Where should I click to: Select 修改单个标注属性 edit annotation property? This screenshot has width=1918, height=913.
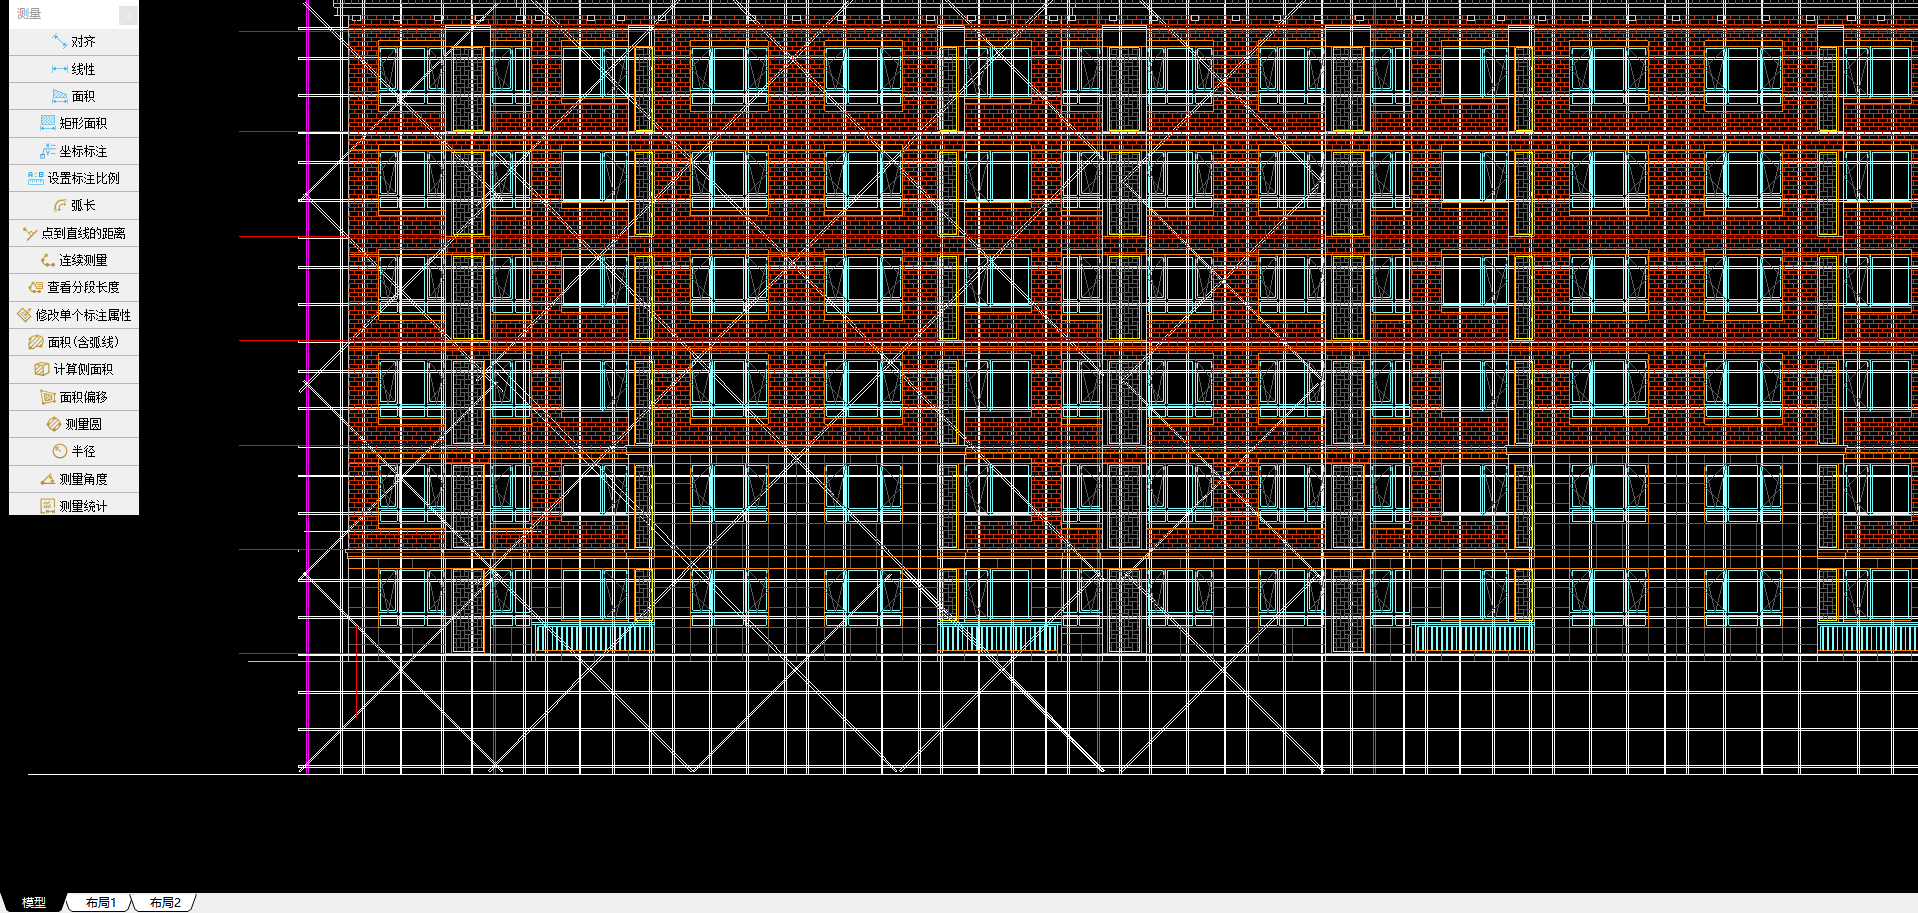pos(74,315)
